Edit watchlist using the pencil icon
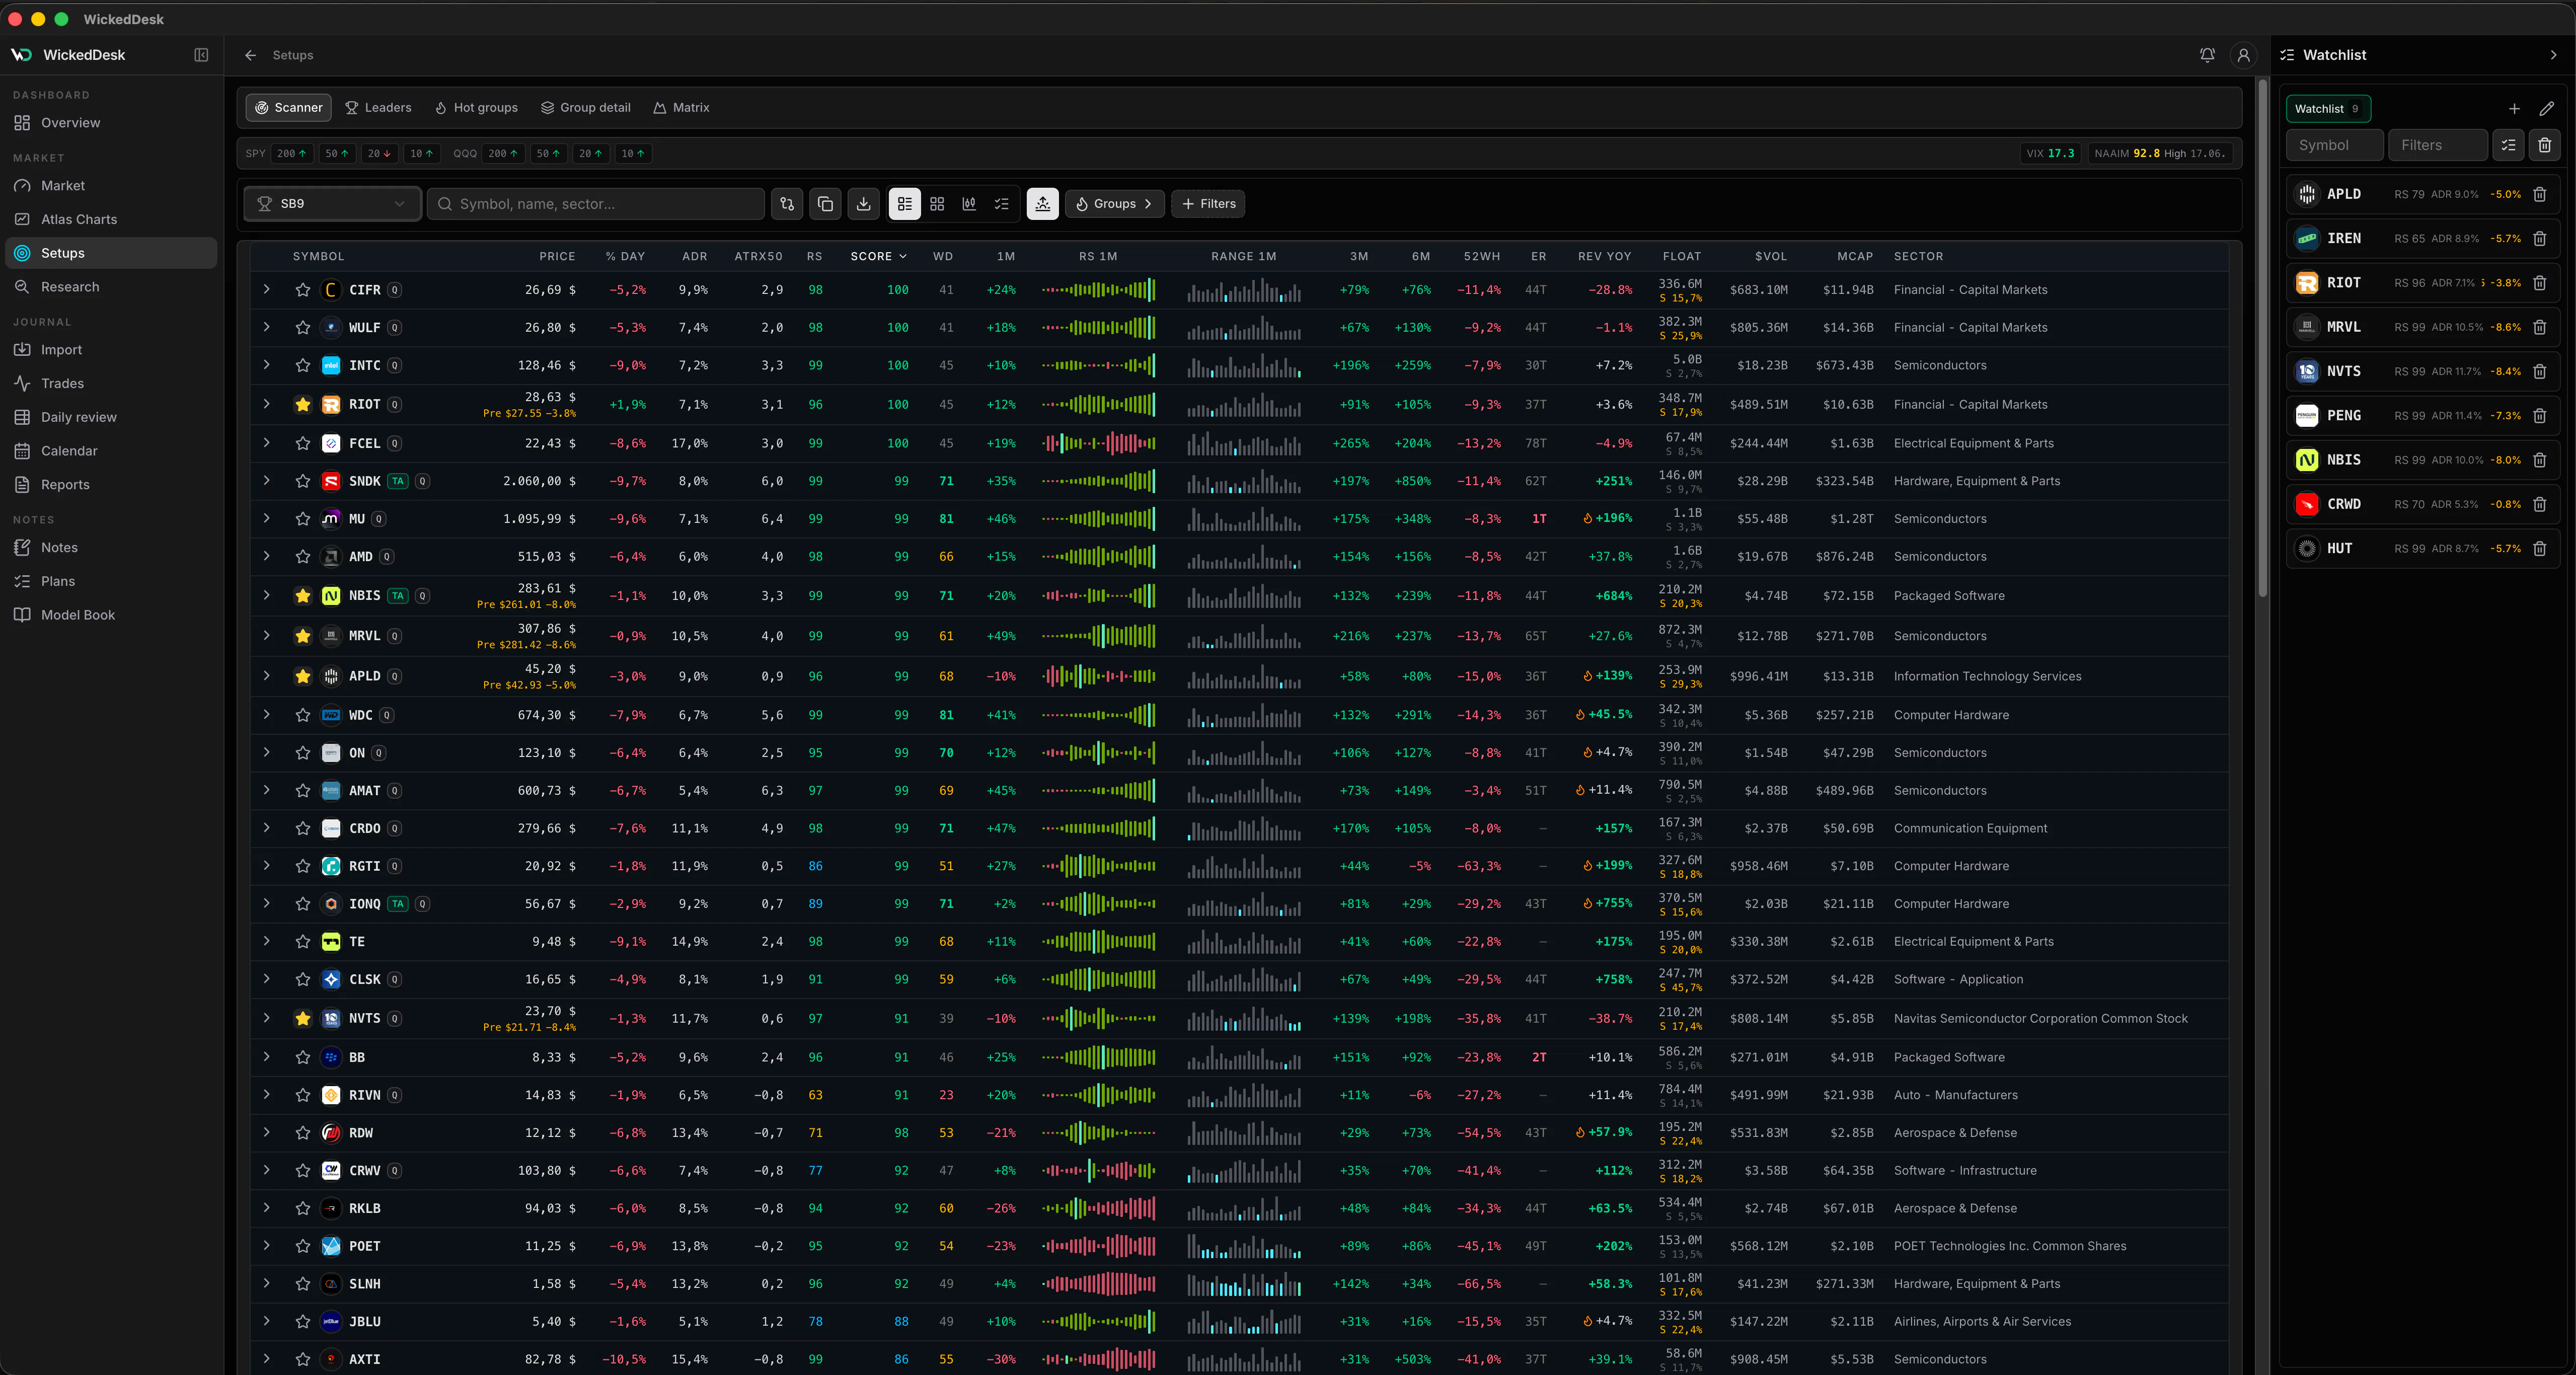Image resolution: width=2576 pixels, height=1375 pixels. pyautogui.click(x=2546, y=109)
